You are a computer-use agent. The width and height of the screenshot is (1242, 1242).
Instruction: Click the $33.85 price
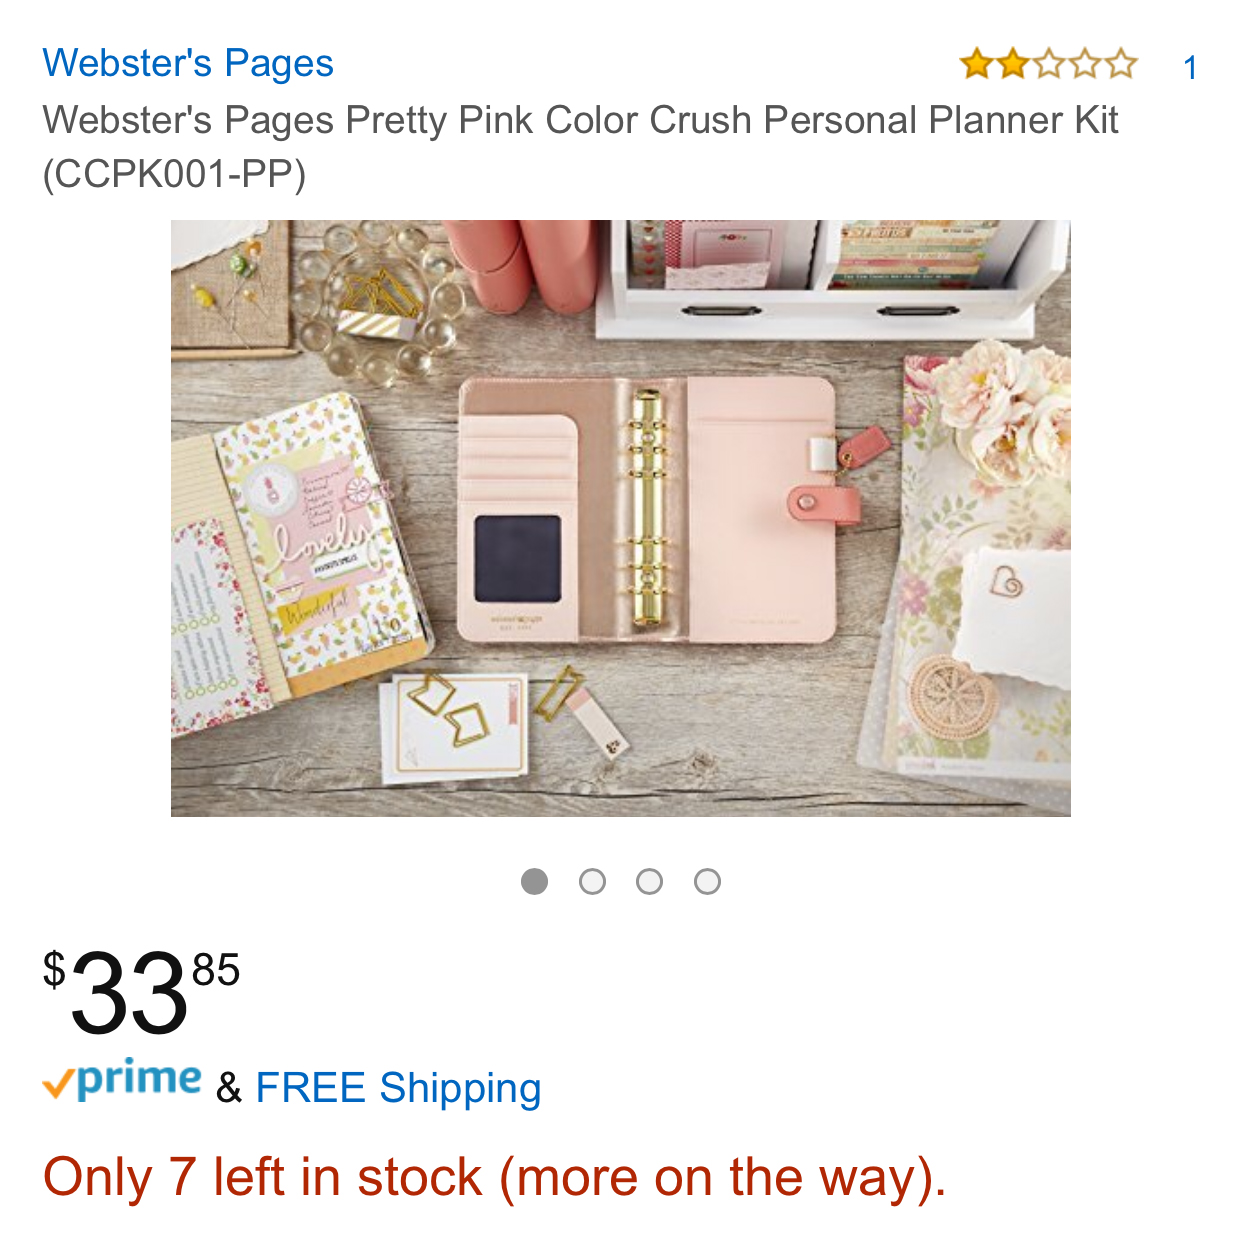click(140, 992)
